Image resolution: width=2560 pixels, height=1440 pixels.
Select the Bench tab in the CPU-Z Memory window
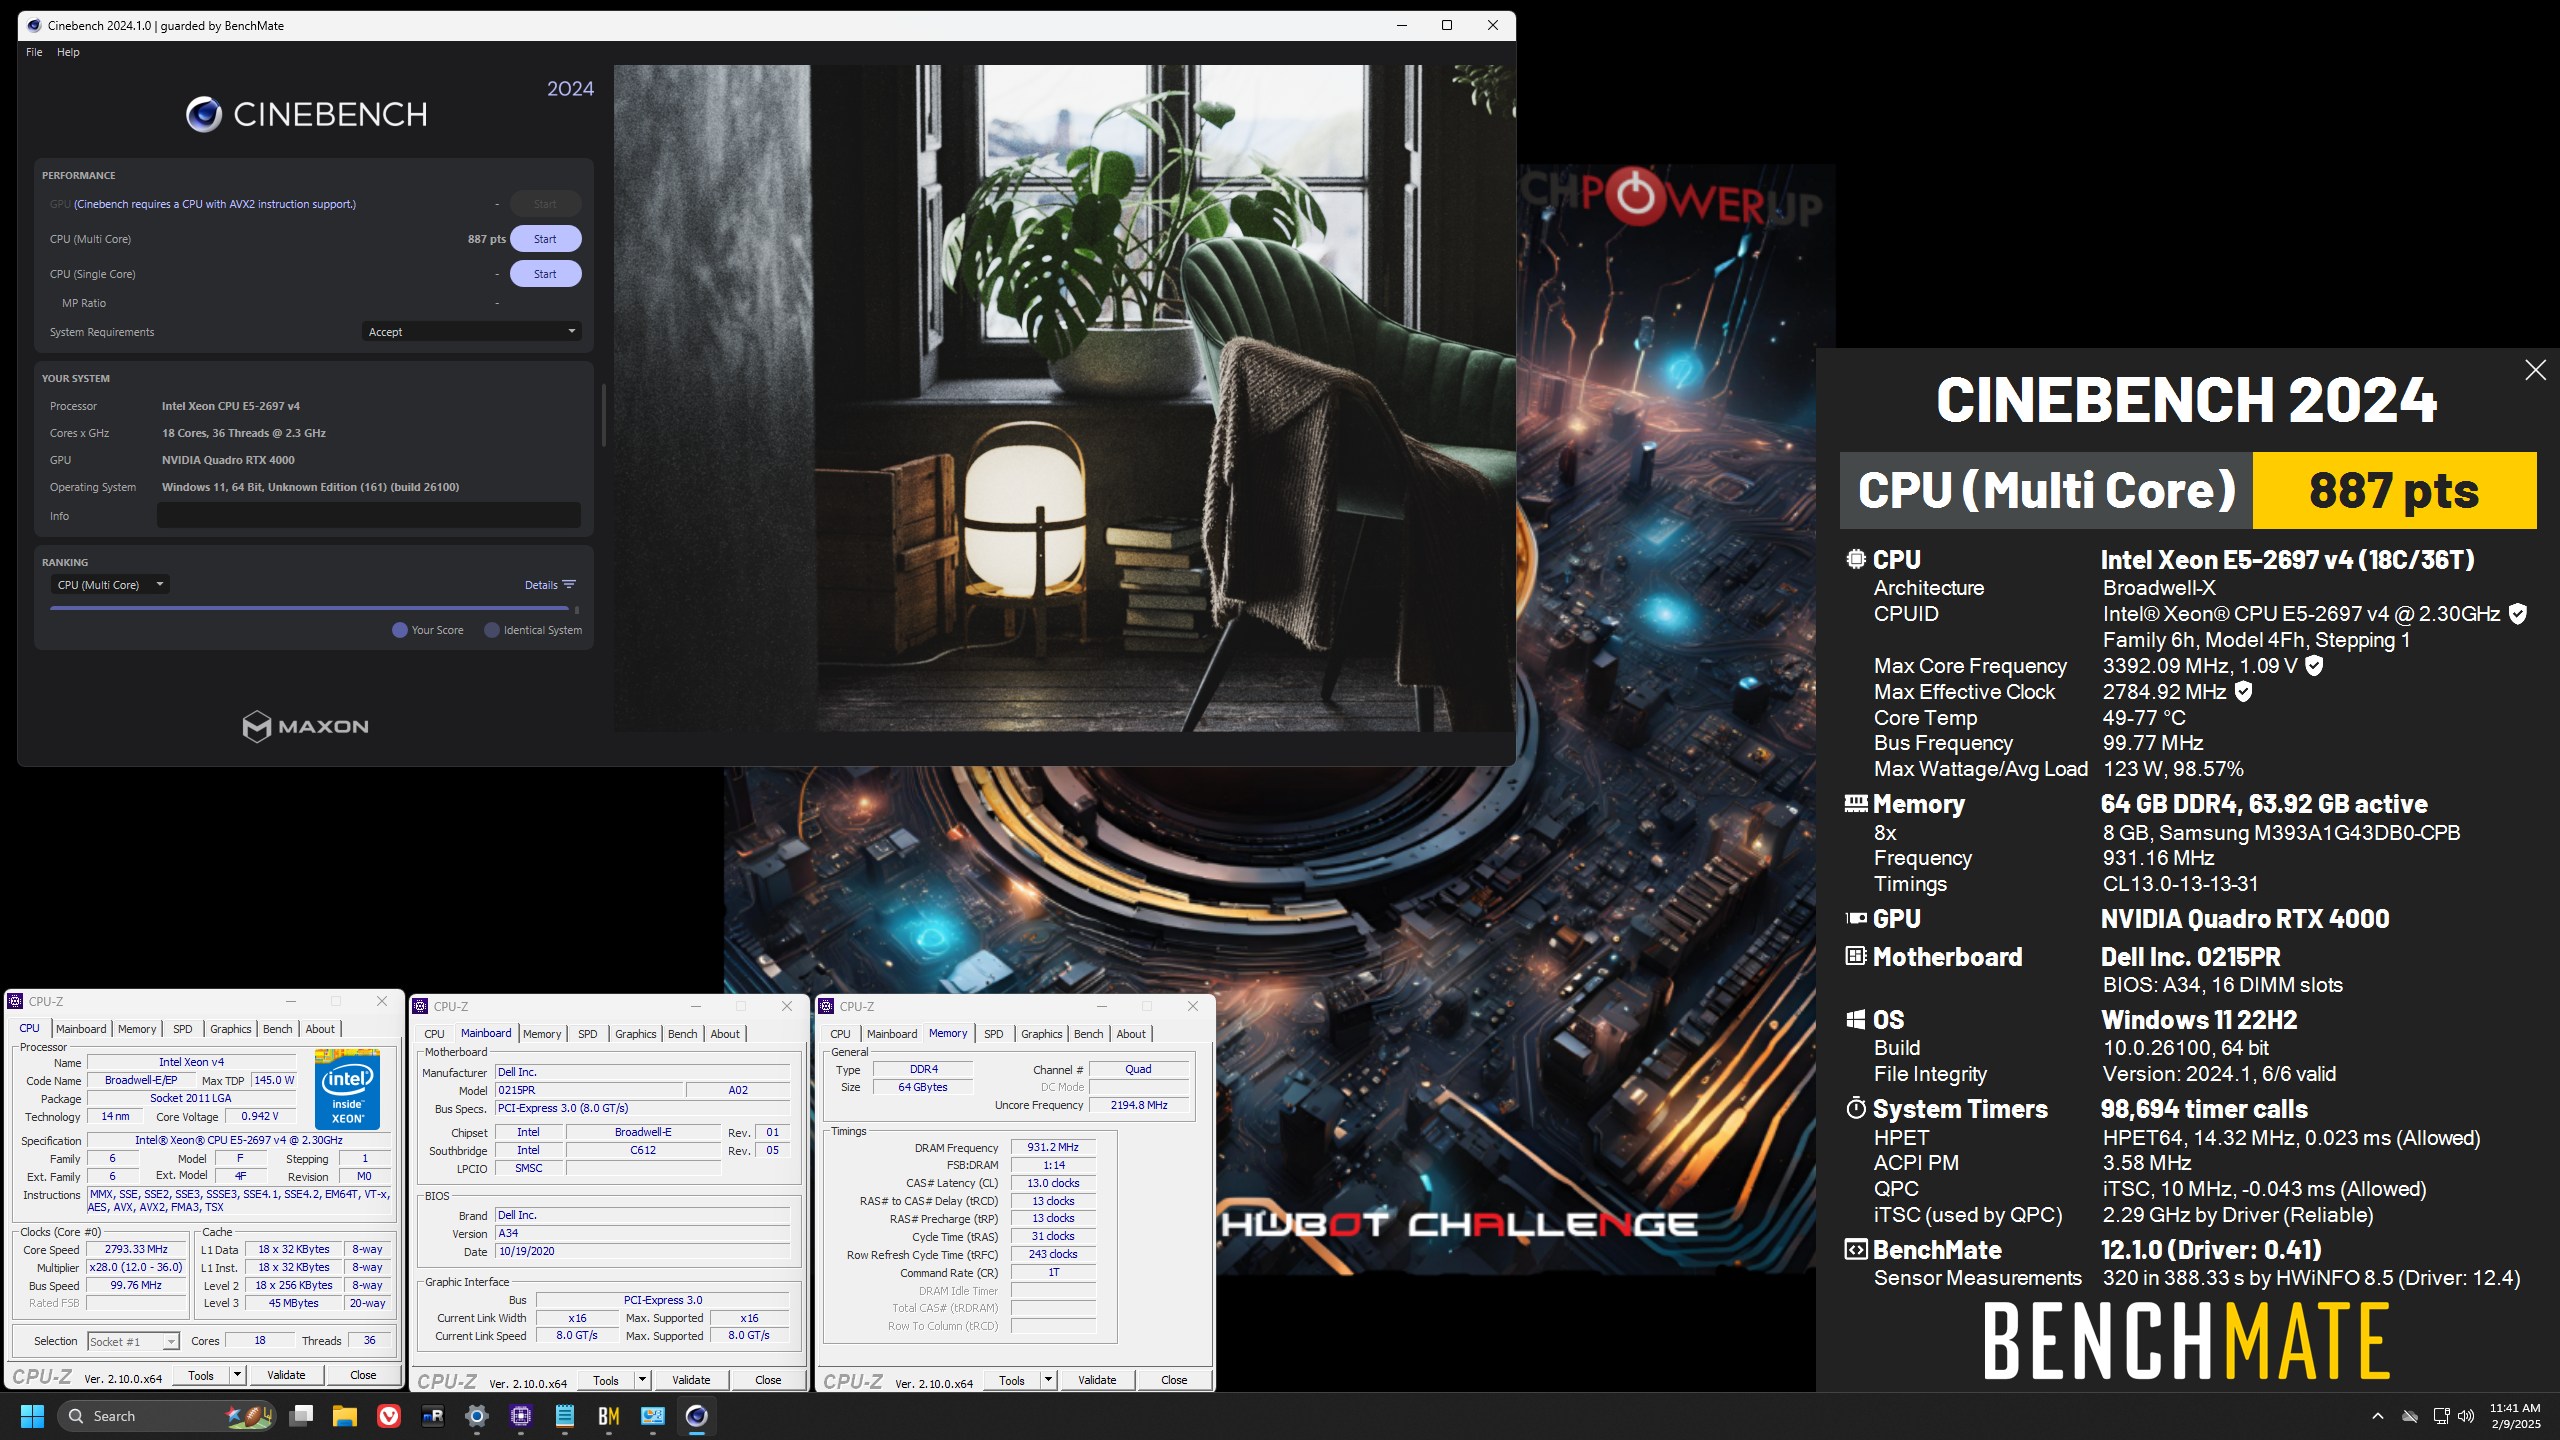click(x=1089, y=1034)
